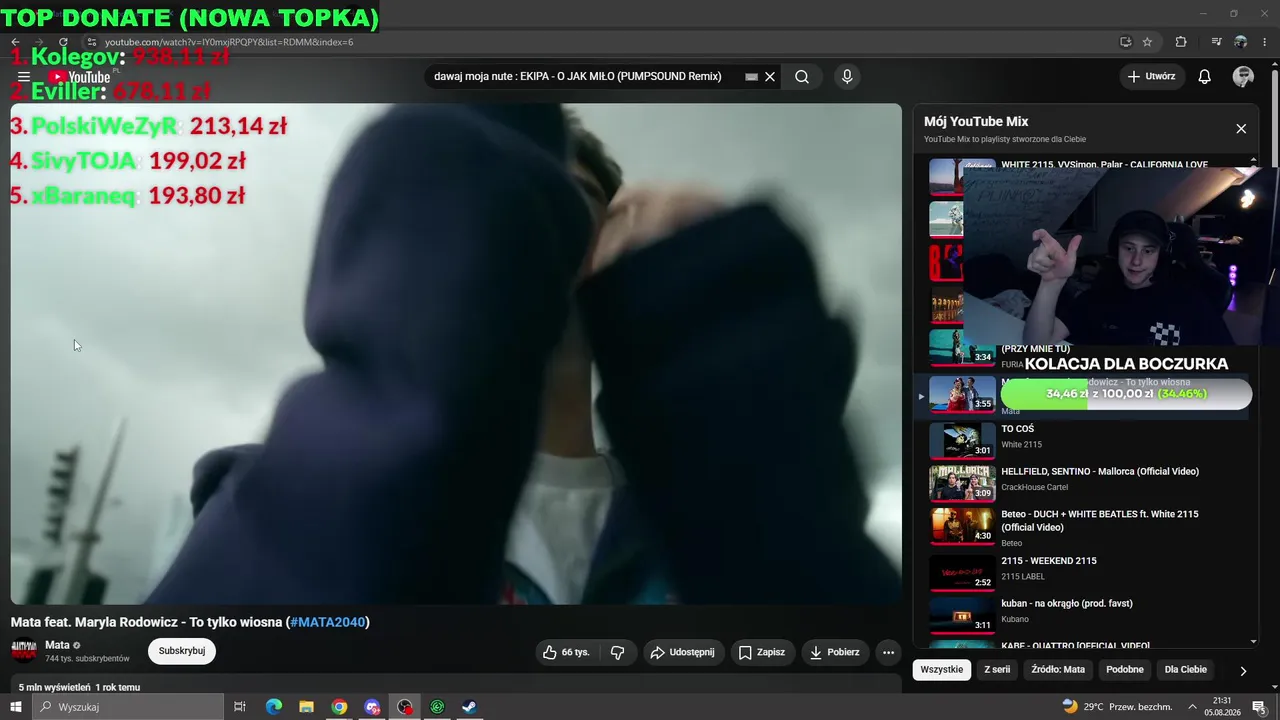The height and width of the screenshot is (720, 1280).
Task: Click the Utwórz create button
Action: 1151,77
